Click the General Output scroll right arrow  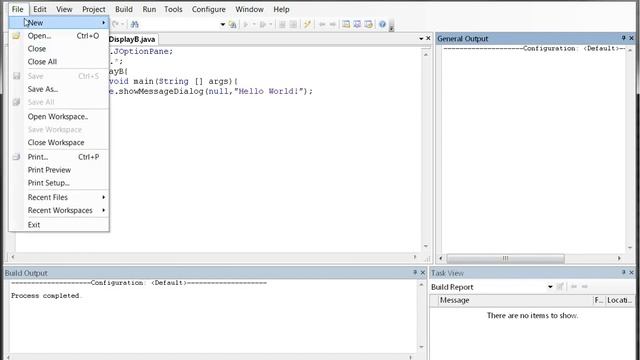[x=619, y=258]
